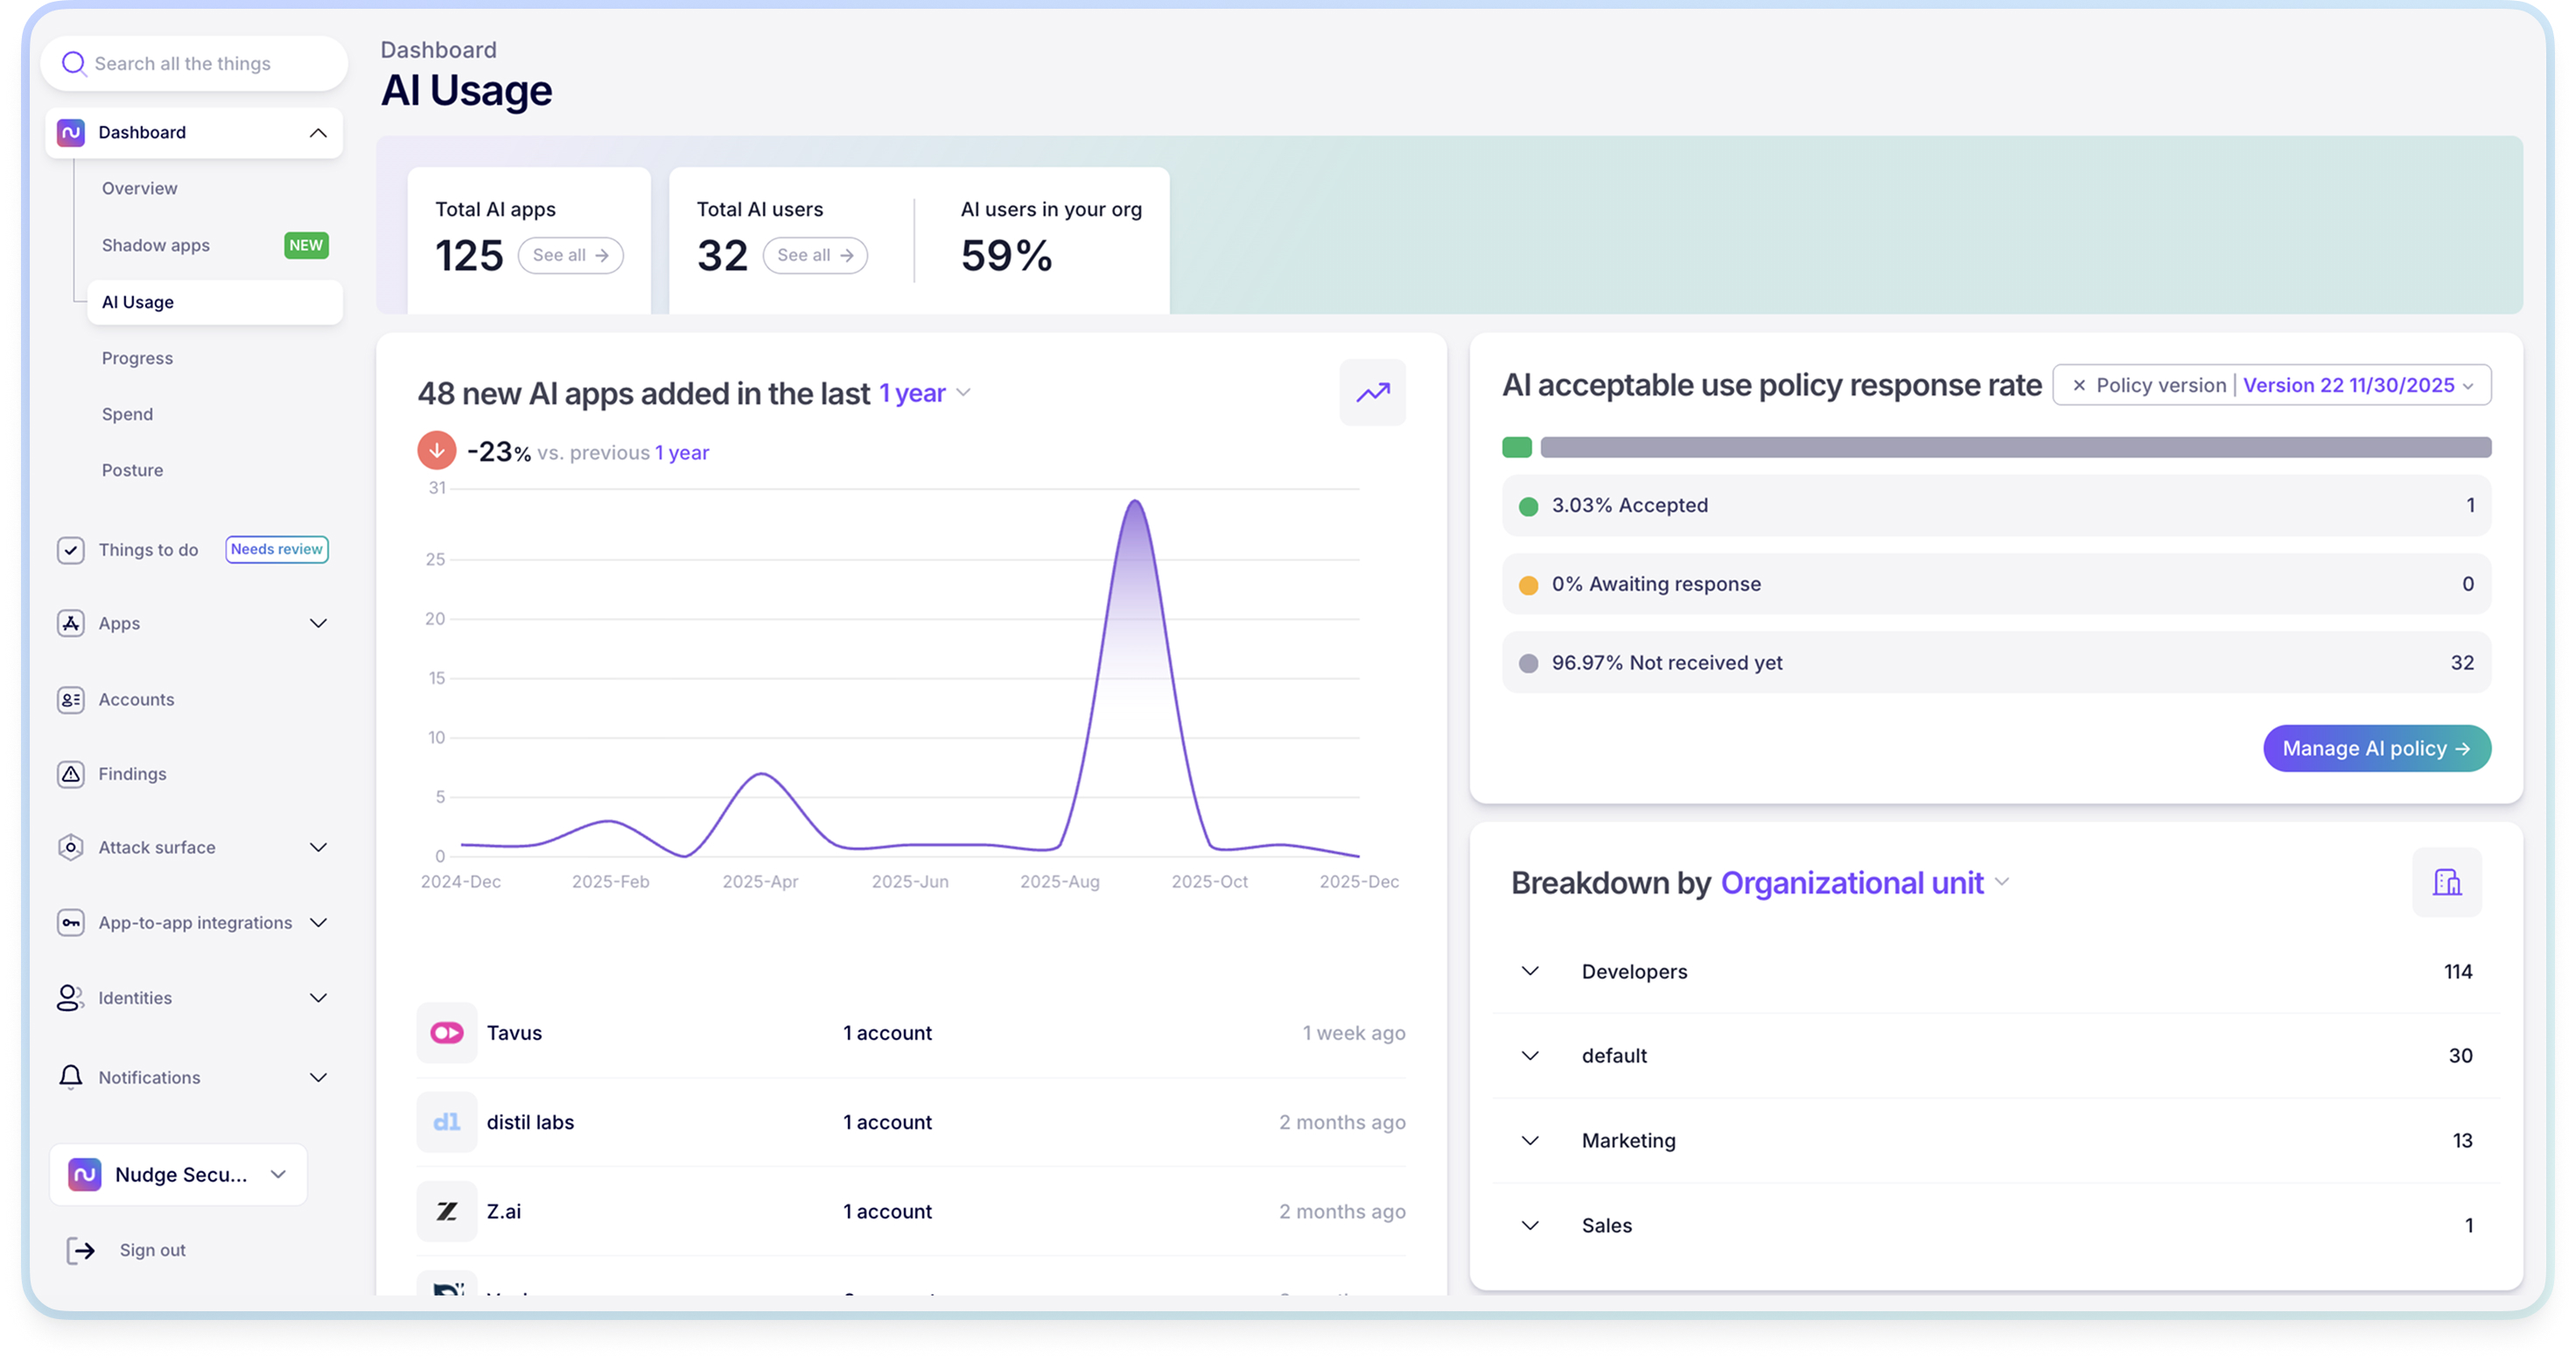
Task: Open the Version 22 11/30/2025 dropdown
Action: click(2357, 386)
